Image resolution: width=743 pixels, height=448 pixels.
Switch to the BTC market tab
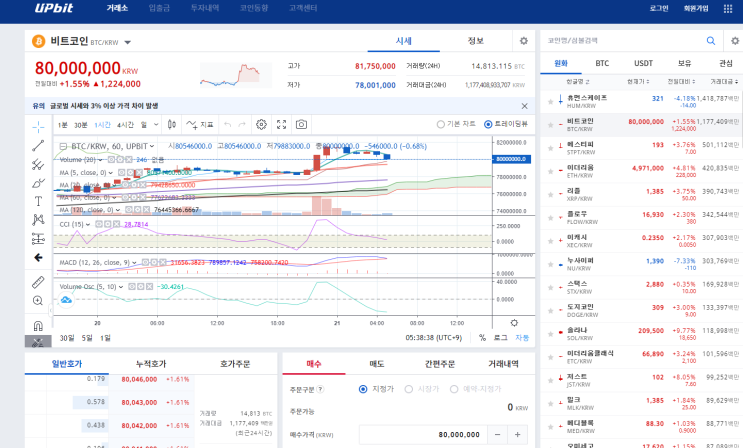point(602,63)
